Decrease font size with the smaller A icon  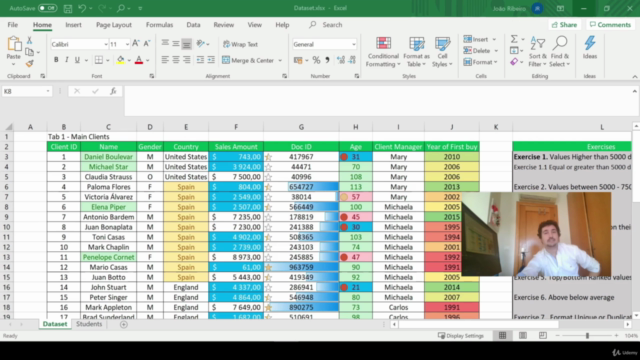[147, 44]
